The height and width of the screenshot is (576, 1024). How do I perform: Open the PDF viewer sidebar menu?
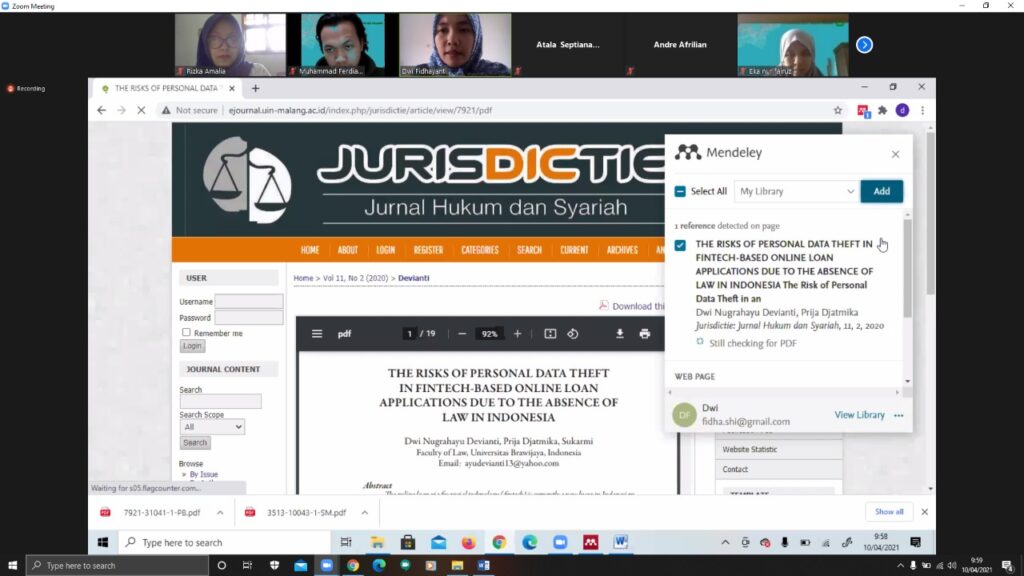point(317,334)
